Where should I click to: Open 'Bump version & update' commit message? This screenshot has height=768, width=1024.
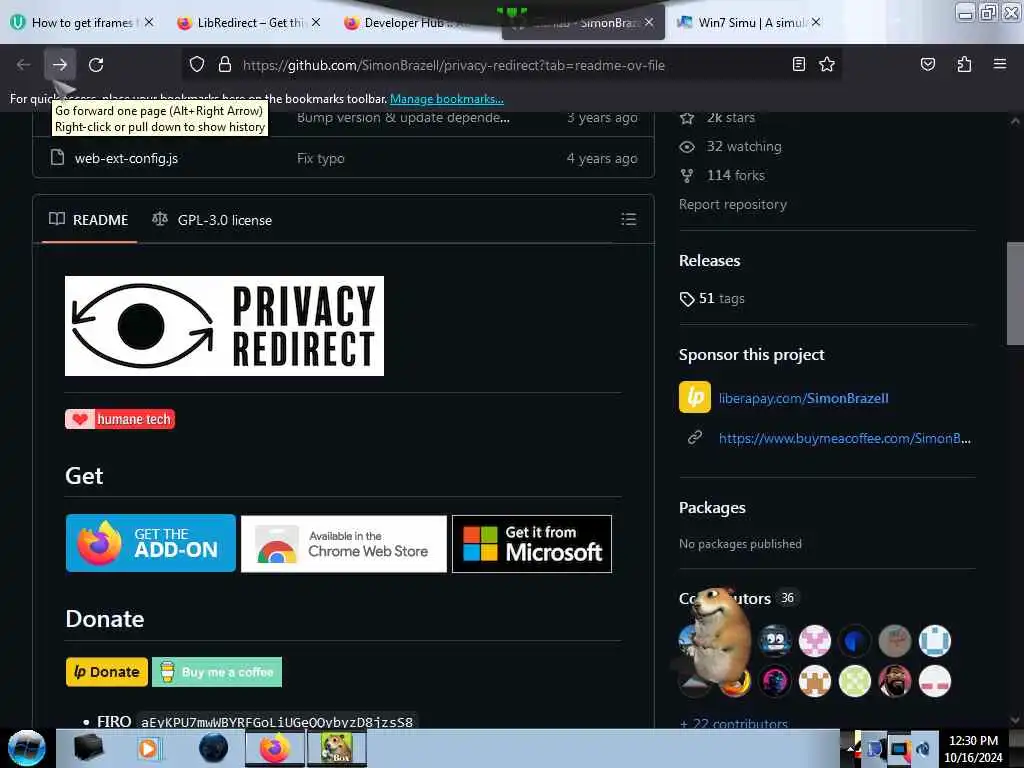pyautogui.click(x=403, y=118)
